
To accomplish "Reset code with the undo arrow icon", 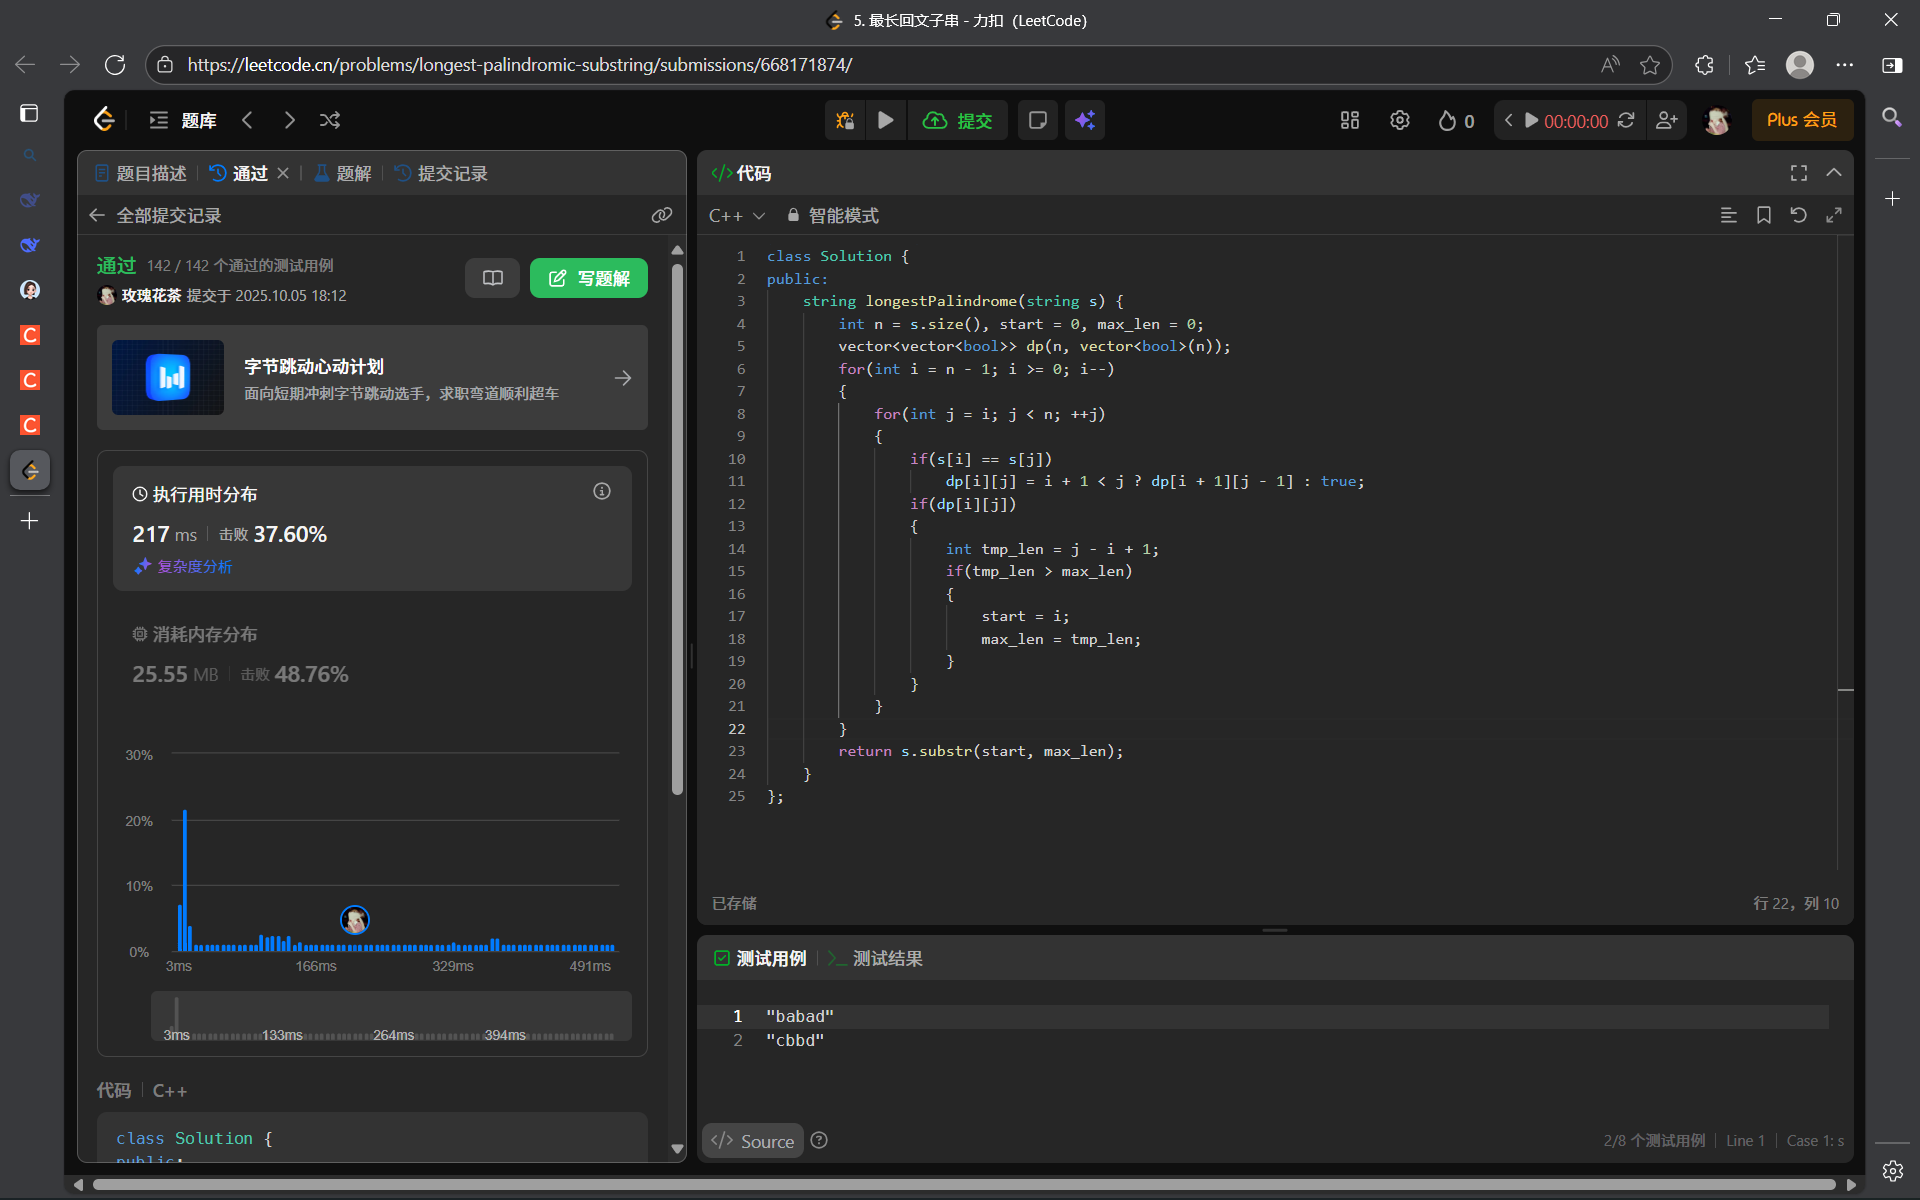I will 1798,215.
